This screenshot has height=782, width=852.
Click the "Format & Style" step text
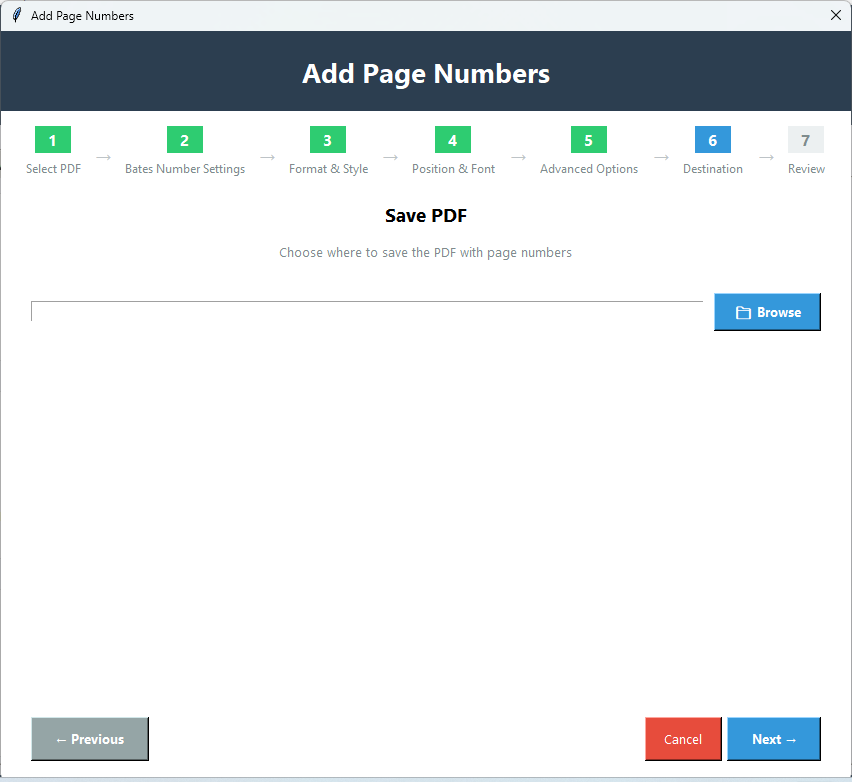[x=327, y=169]
